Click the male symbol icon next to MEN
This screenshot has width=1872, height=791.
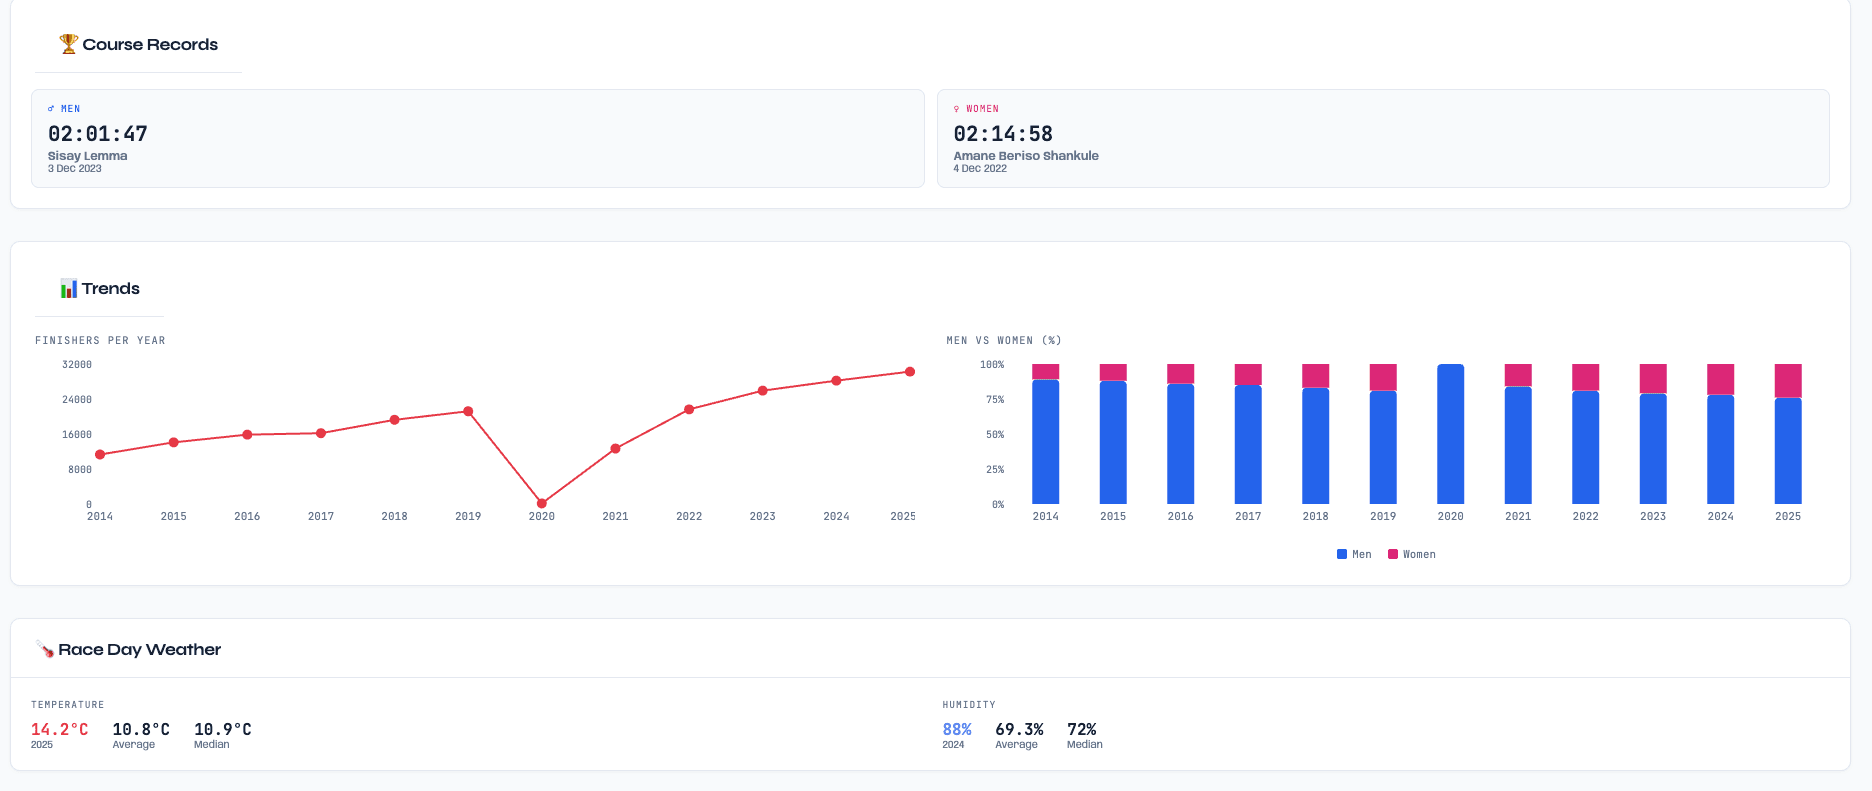[51, 109]
